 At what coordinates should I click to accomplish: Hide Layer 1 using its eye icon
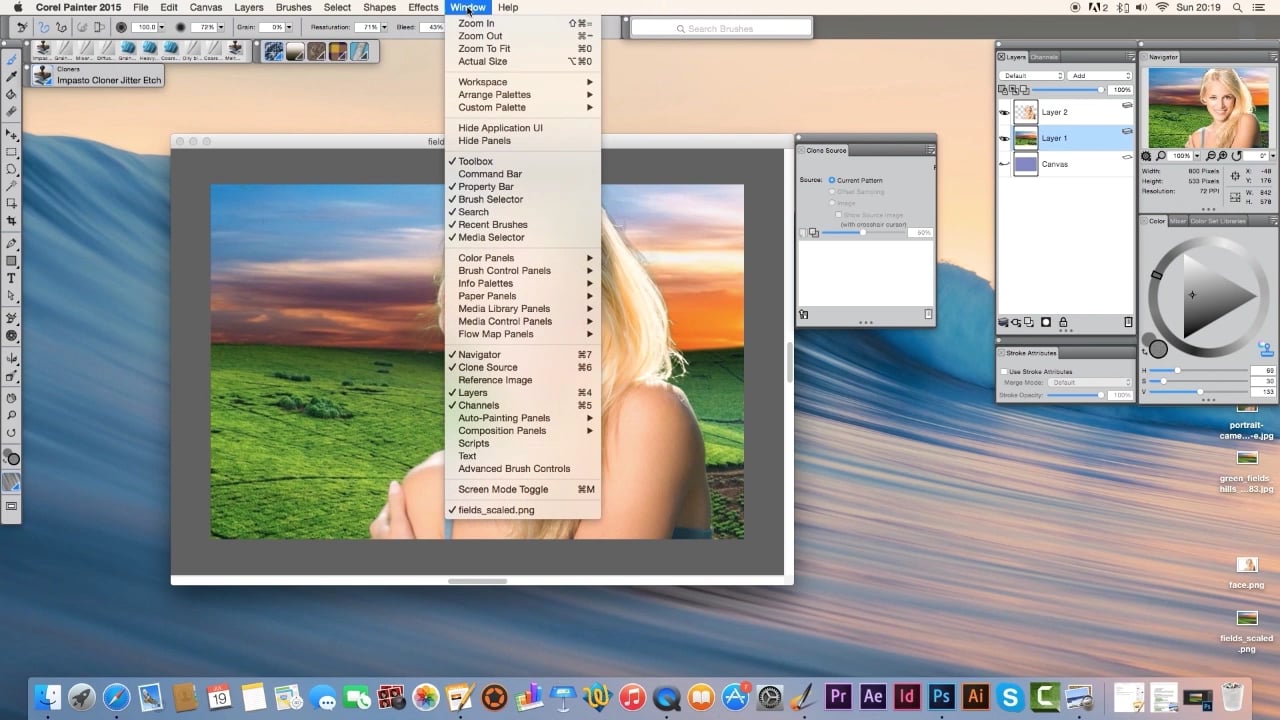1004,138
